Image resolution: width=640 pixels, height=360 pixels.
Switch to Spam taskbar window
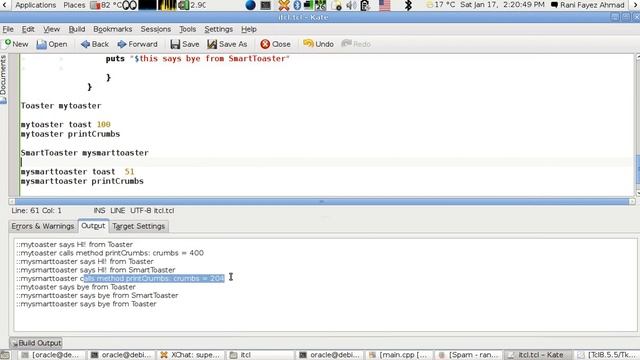click(x=469, y=355)
